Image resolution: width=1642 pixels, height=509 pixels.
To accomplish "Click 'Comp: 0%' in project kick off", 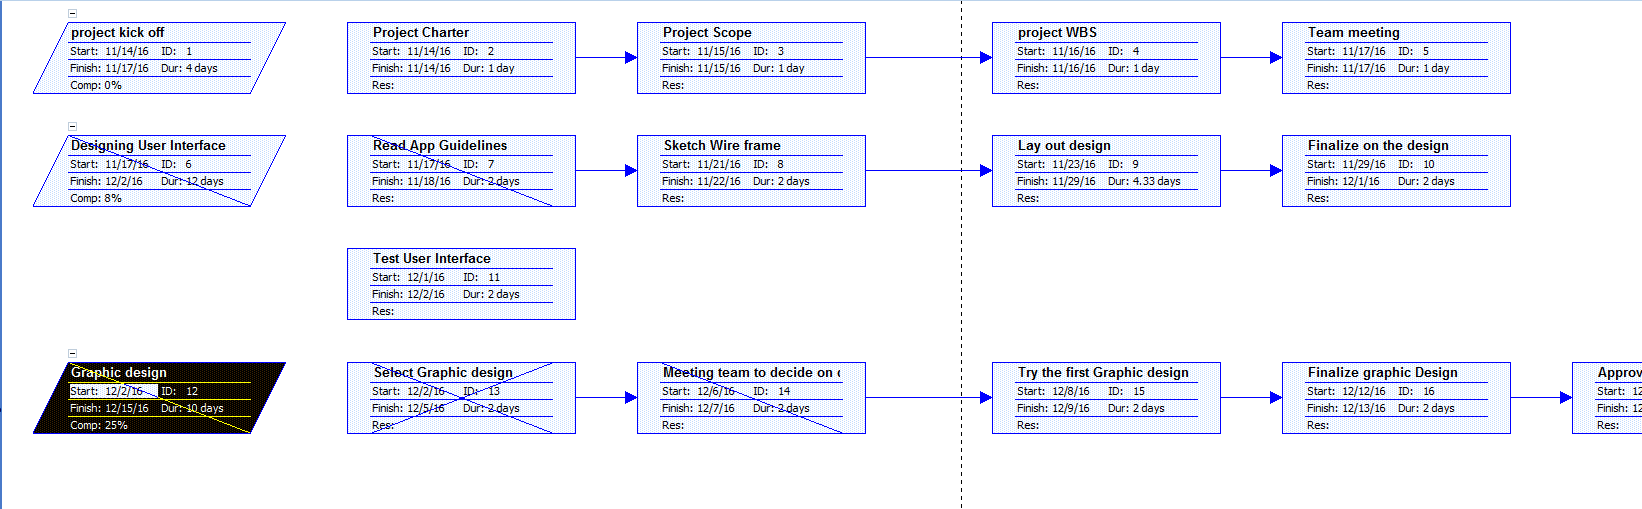I will click(x=96, y=86).
